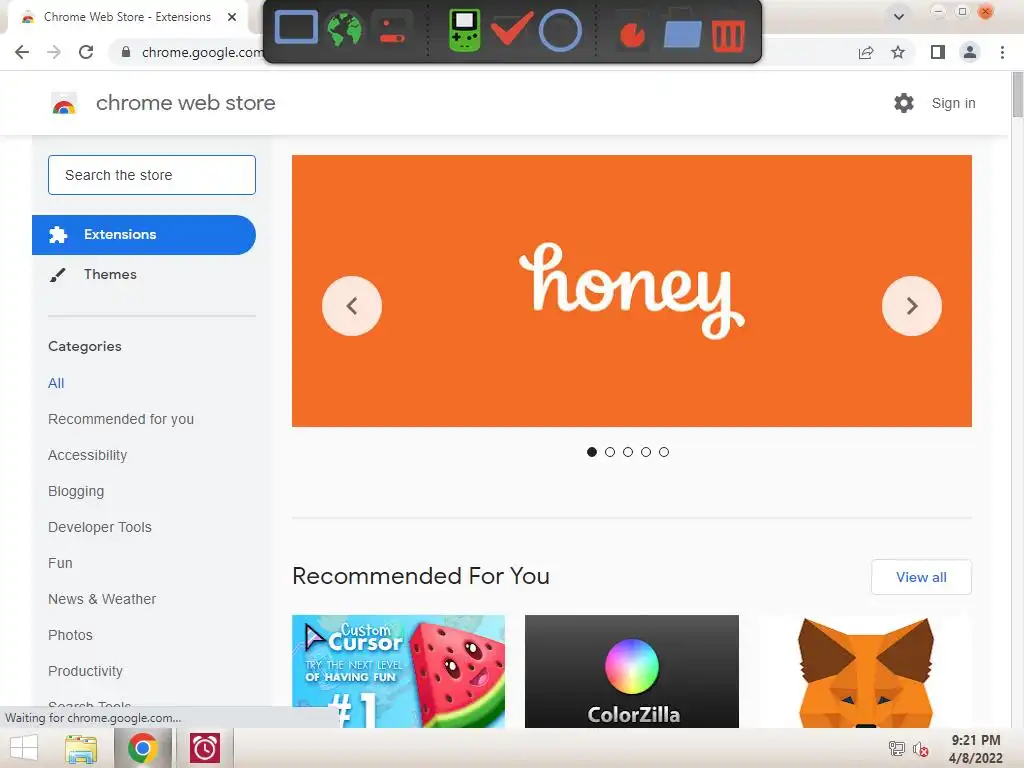Show previous carousel slide
1024x768 pixels.
click(x=352, y=306)
